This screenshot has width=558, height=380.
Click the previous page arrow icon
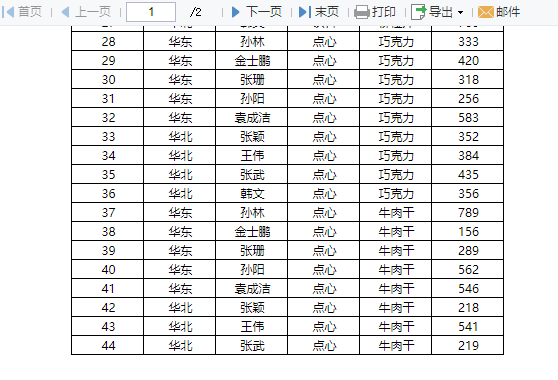pyautogui.click(x=65, y=12)
